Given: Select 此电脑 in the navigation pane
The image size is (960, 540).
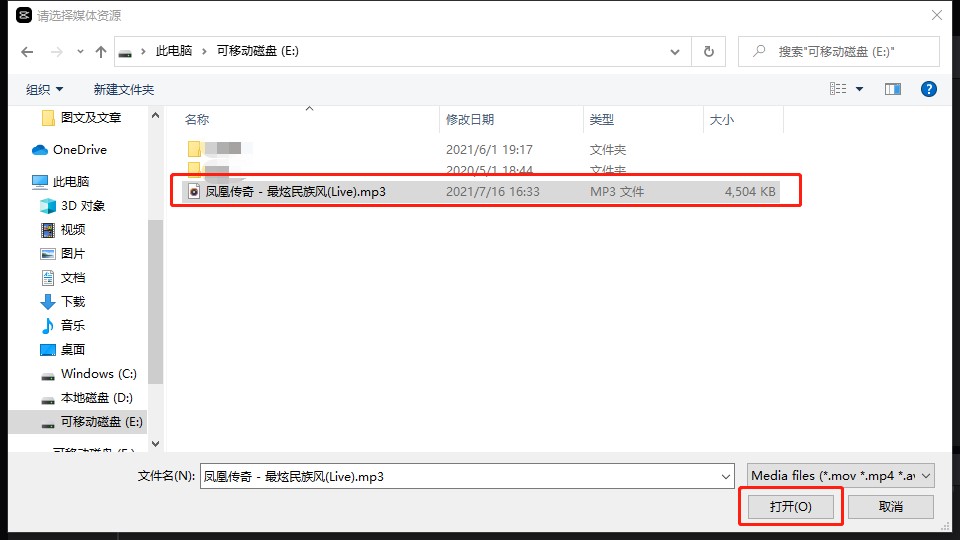Looking at the screenshot, I should [x=61, y=181].
